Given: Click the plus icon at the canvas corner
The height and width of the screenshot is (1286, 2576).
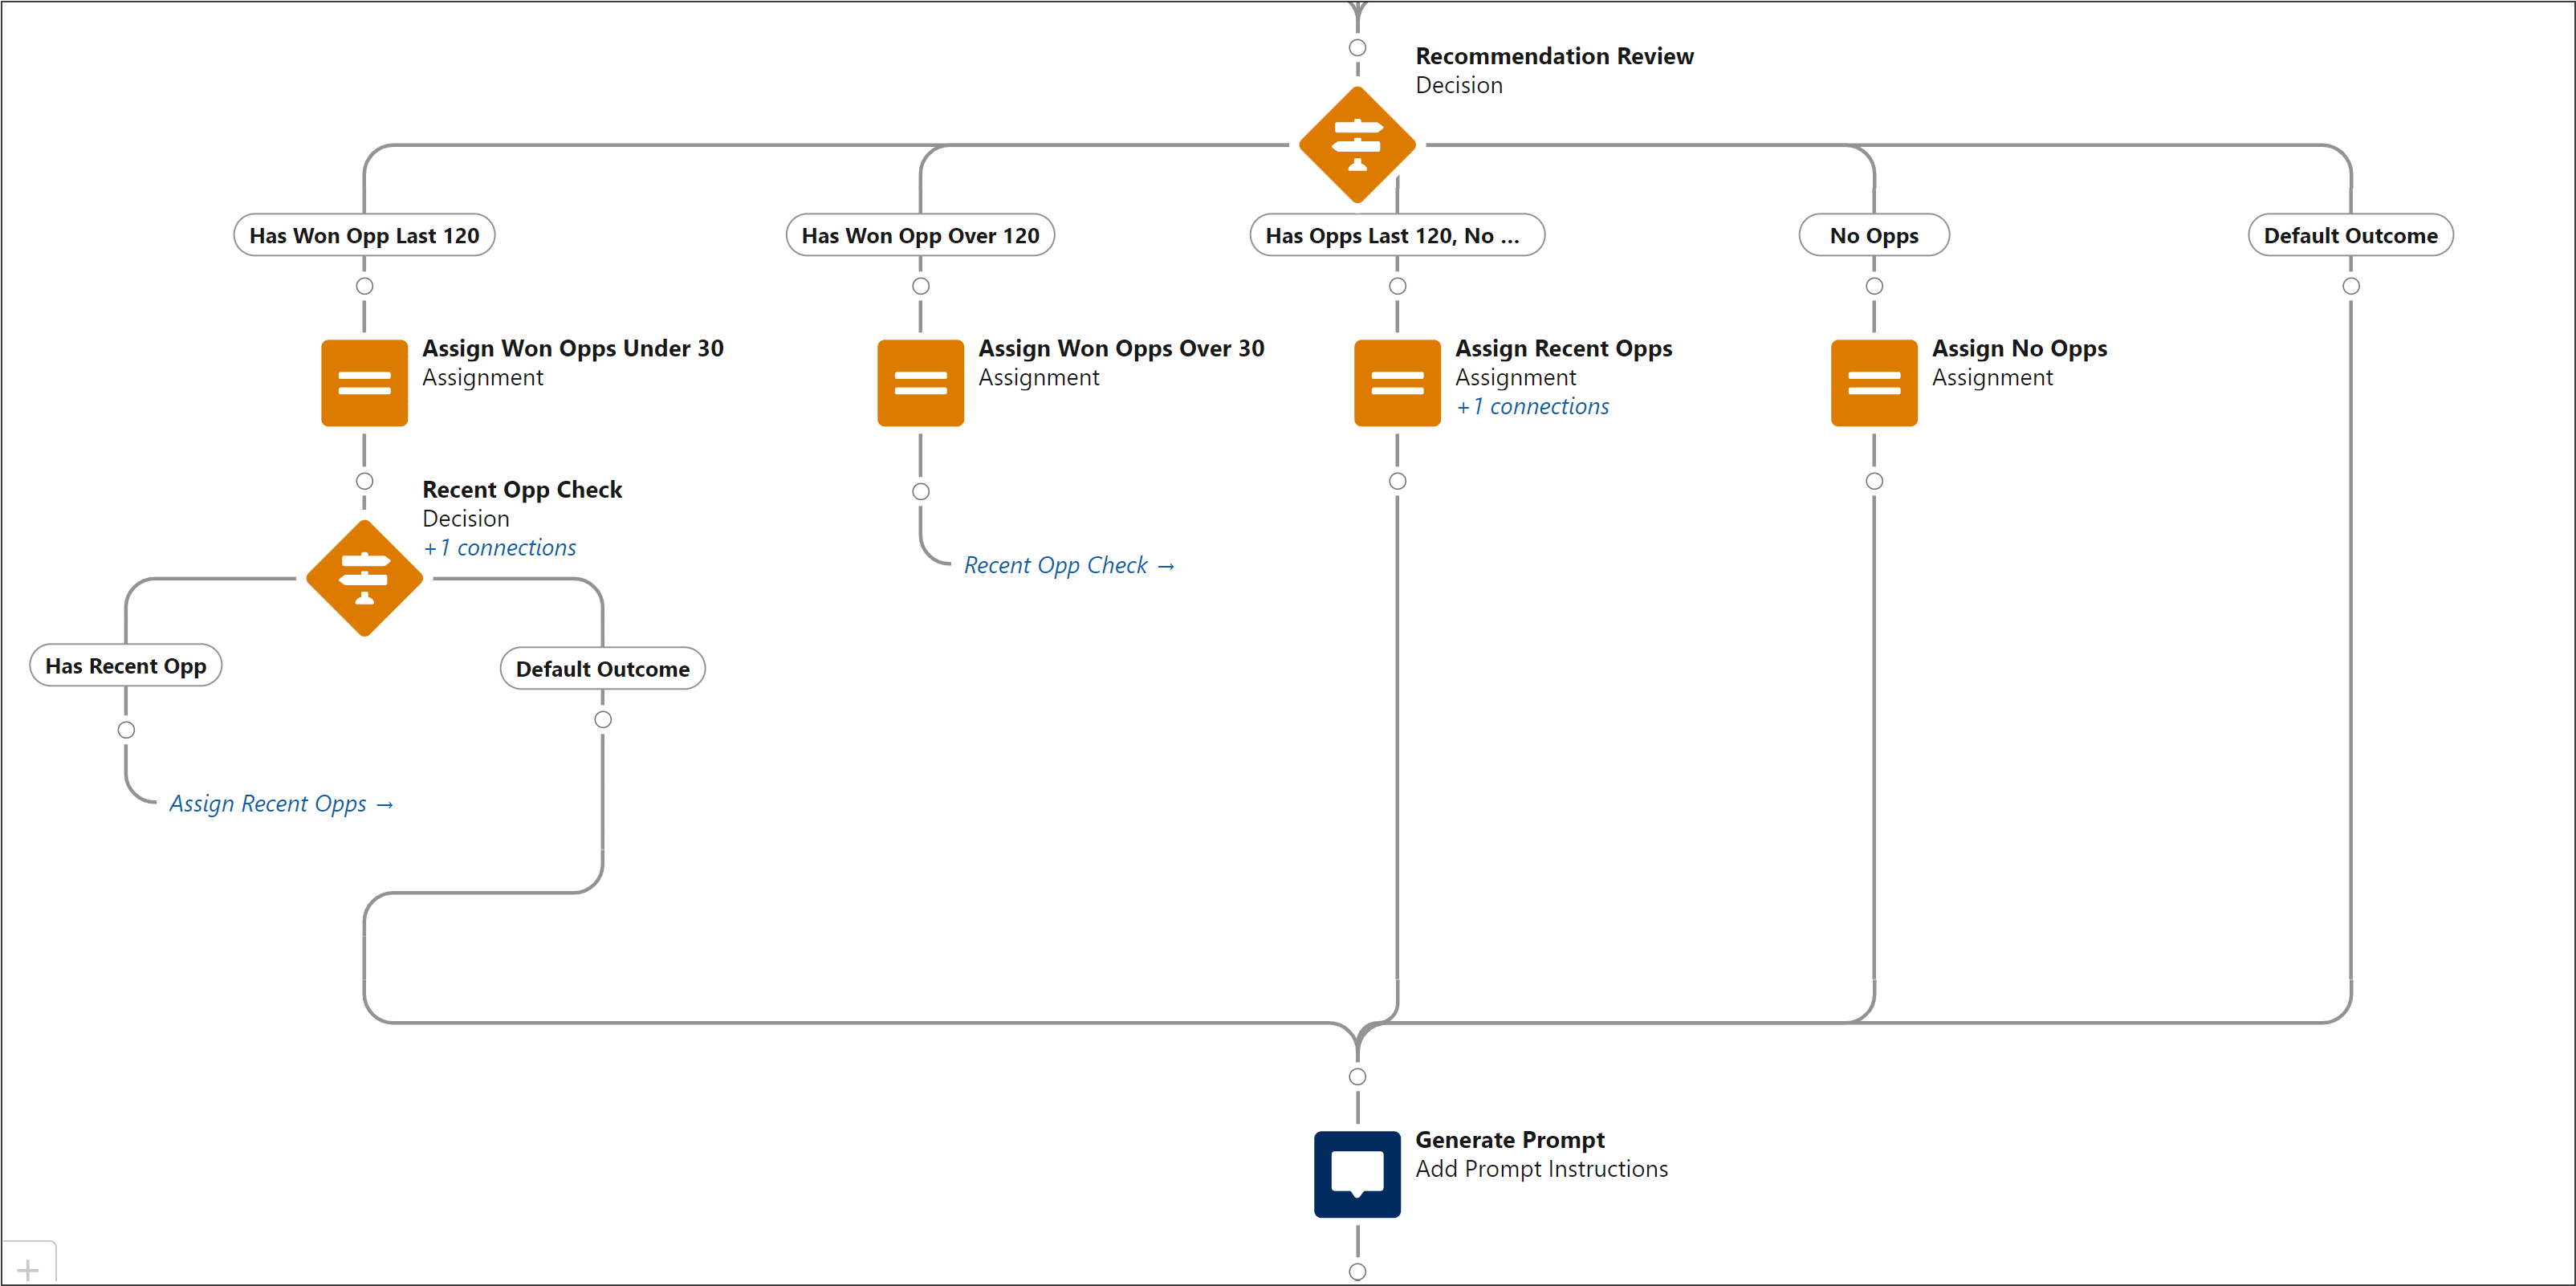Looking at the screenshot, I should point(28,1269).
